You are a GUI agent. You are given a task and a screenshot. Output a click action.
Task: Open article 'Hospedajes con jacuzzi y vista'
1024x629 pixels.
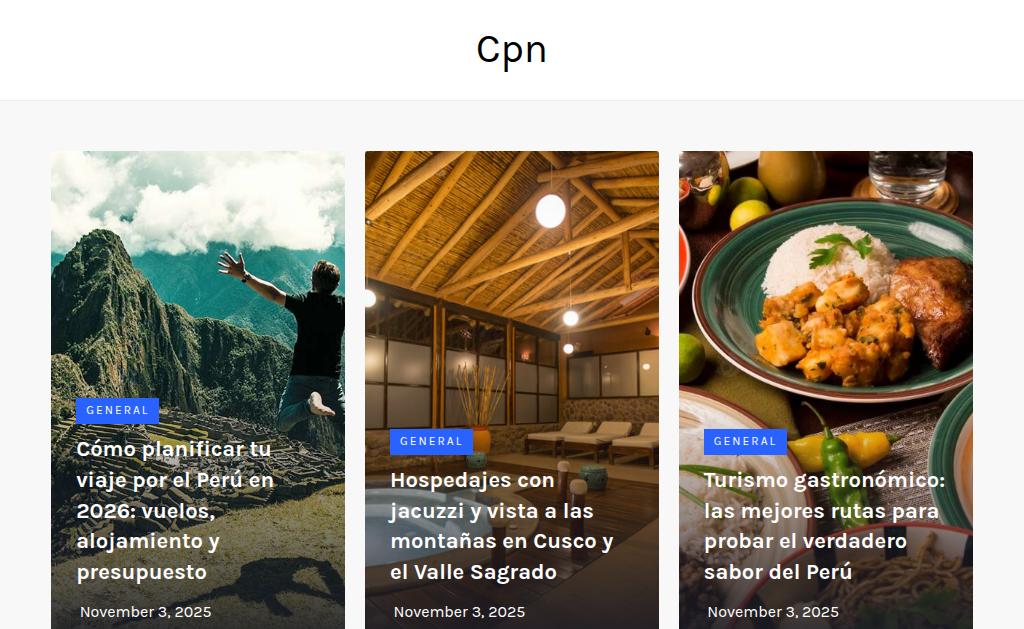pos(502,526)
